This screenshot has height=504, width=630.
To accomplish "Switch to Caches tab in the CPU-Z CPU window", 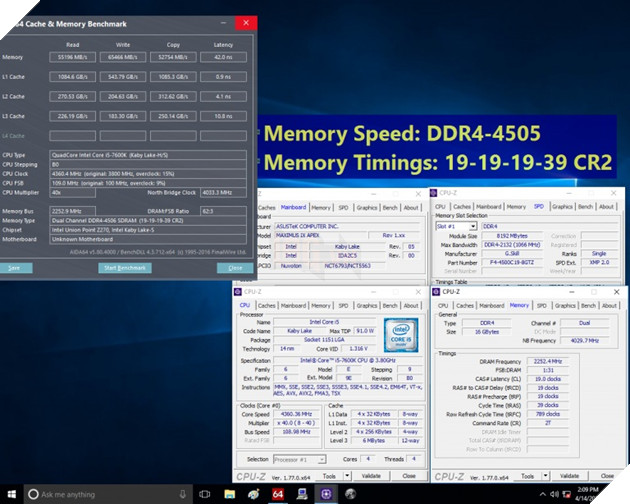I will pyautogui.click(x=266, y=306).
